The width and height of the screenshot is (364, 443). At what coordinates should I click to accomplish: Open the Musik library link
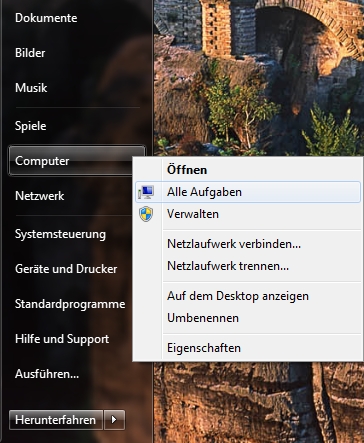pos(31,88)
